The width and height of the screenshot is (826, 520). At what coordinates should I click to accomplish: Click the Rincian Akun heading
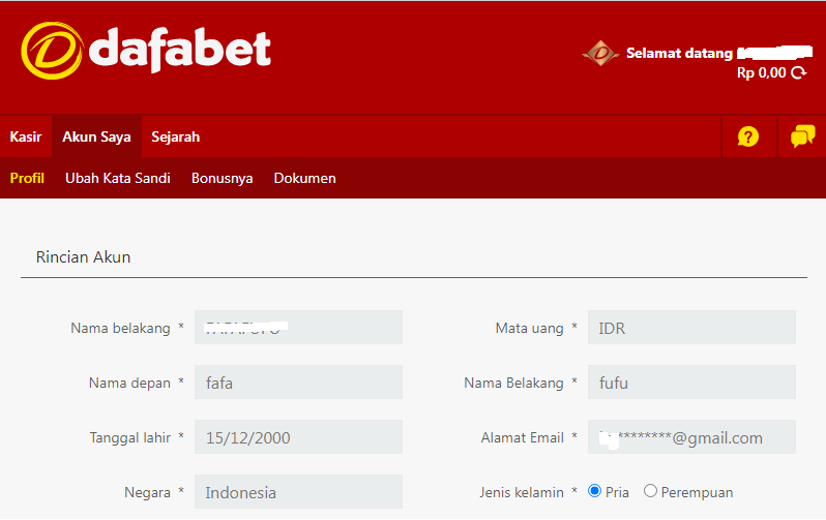pos(83,257)
